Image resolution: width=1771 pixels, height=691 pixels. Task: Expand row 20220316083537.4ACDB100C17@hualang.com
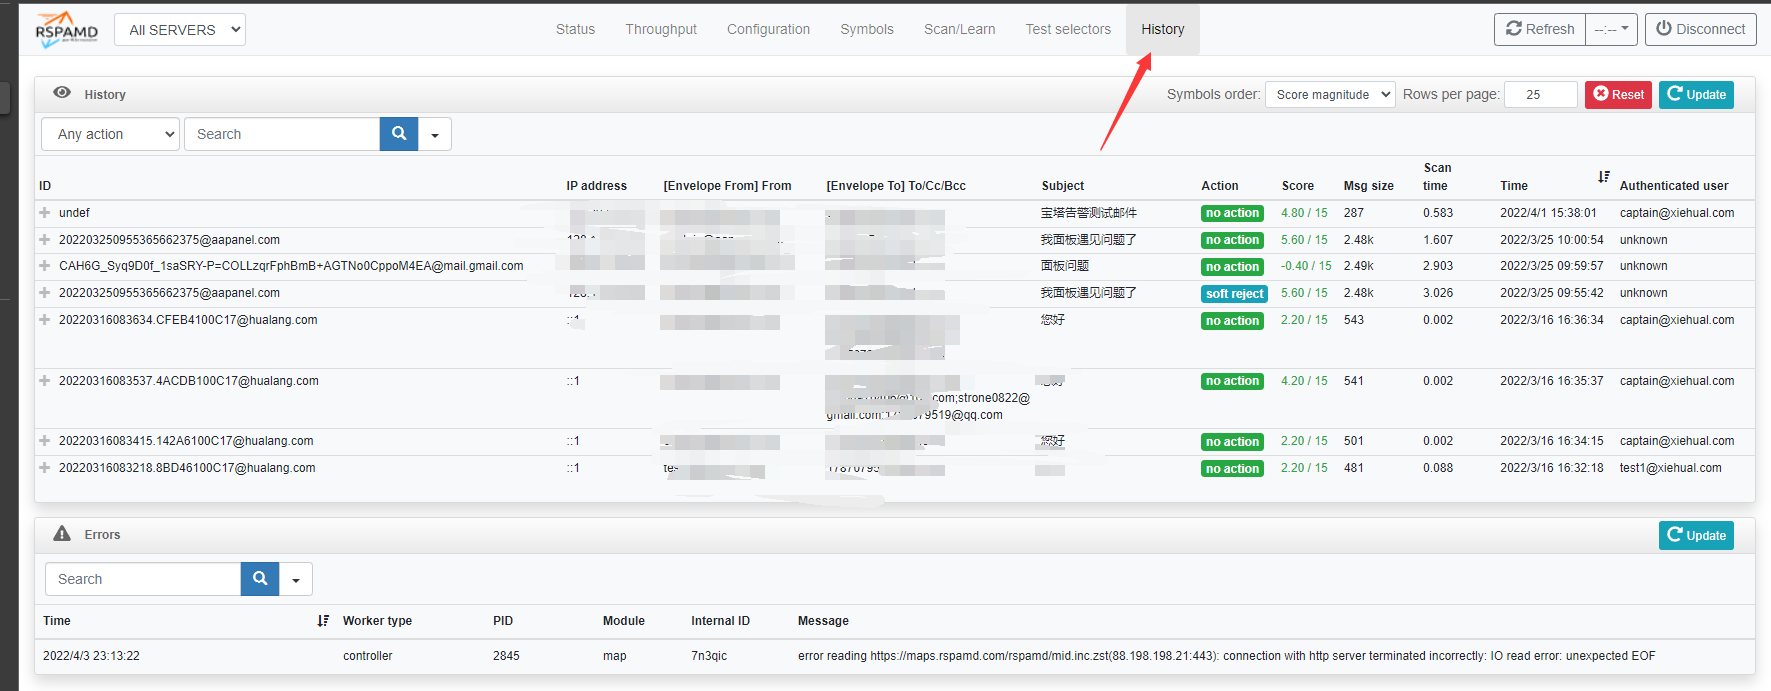tap(45, 381)
